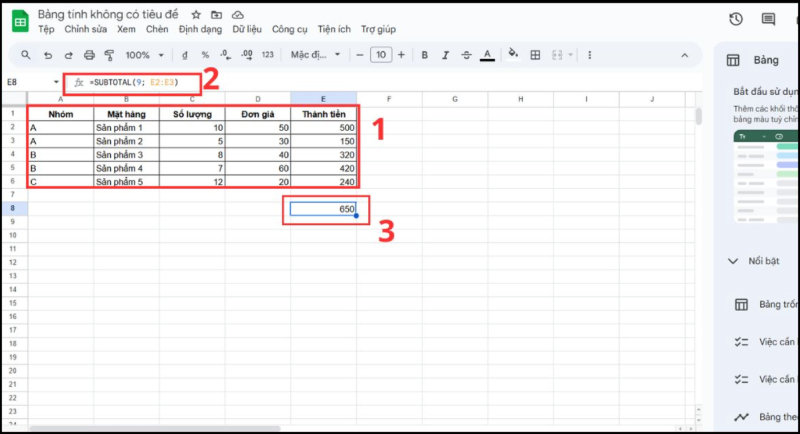Click the Bảng panel table icon
This screenshot has height=434, width=800.
pos(733,60)
